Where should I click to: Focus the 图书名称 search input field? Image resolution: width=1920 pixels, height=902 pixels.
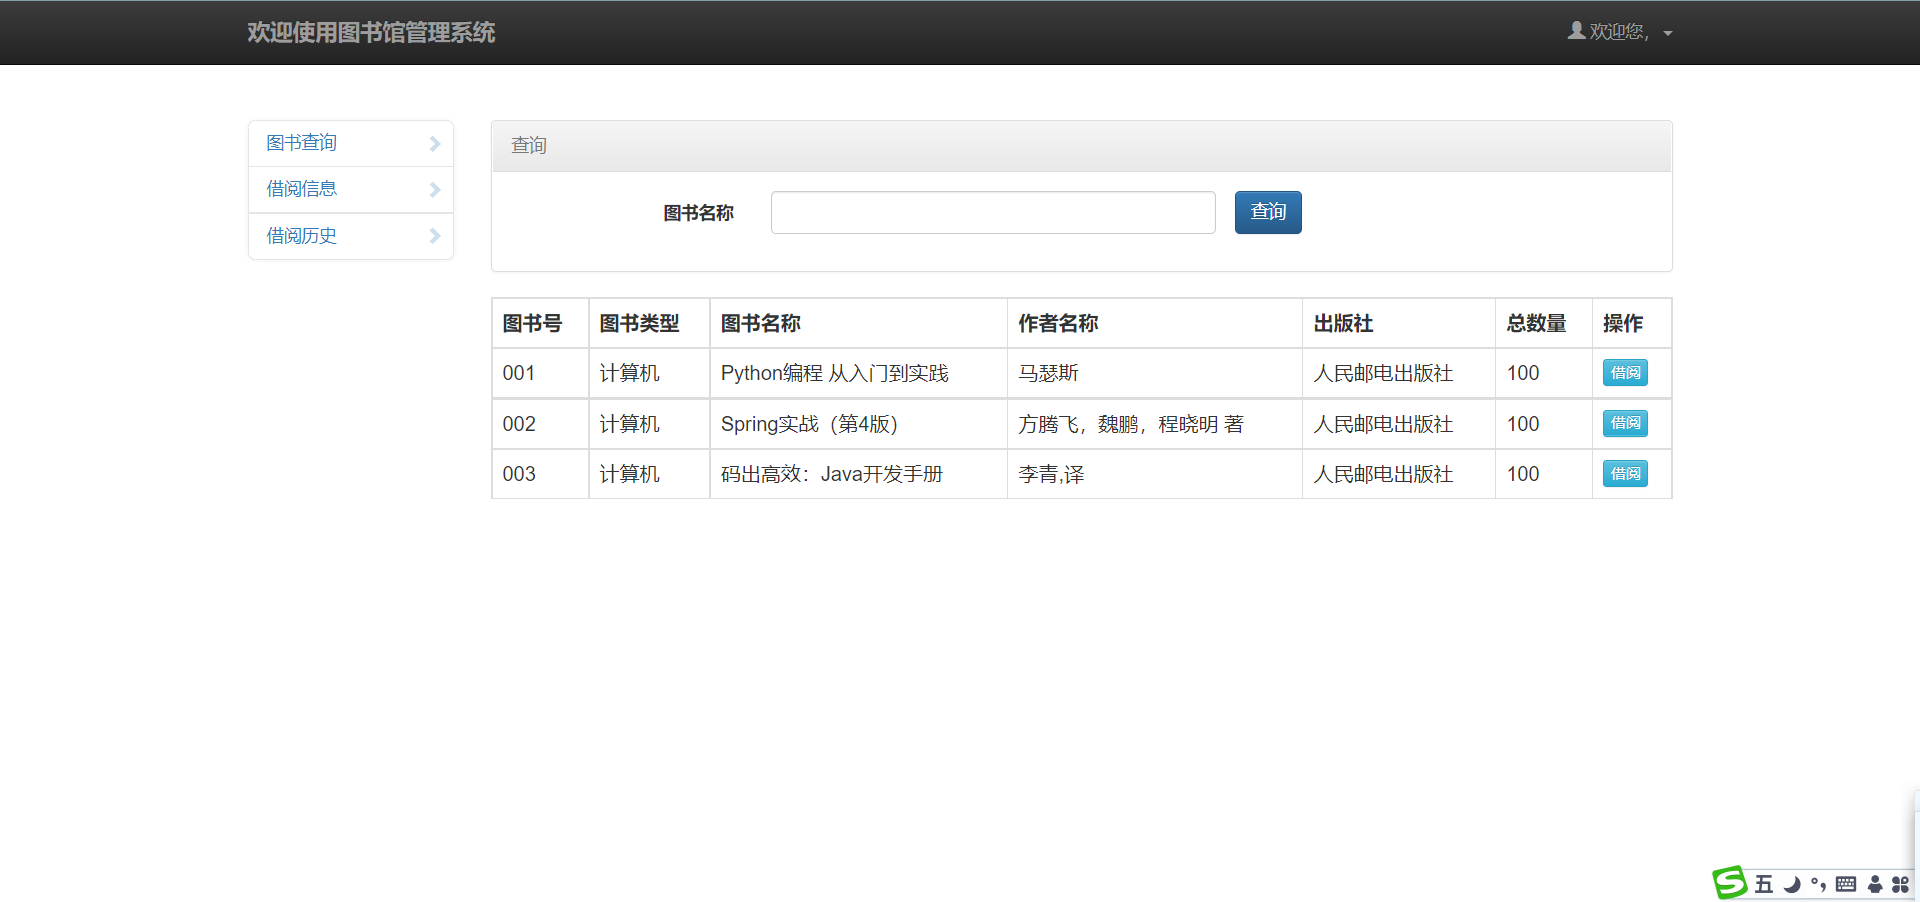pos(993,212)
